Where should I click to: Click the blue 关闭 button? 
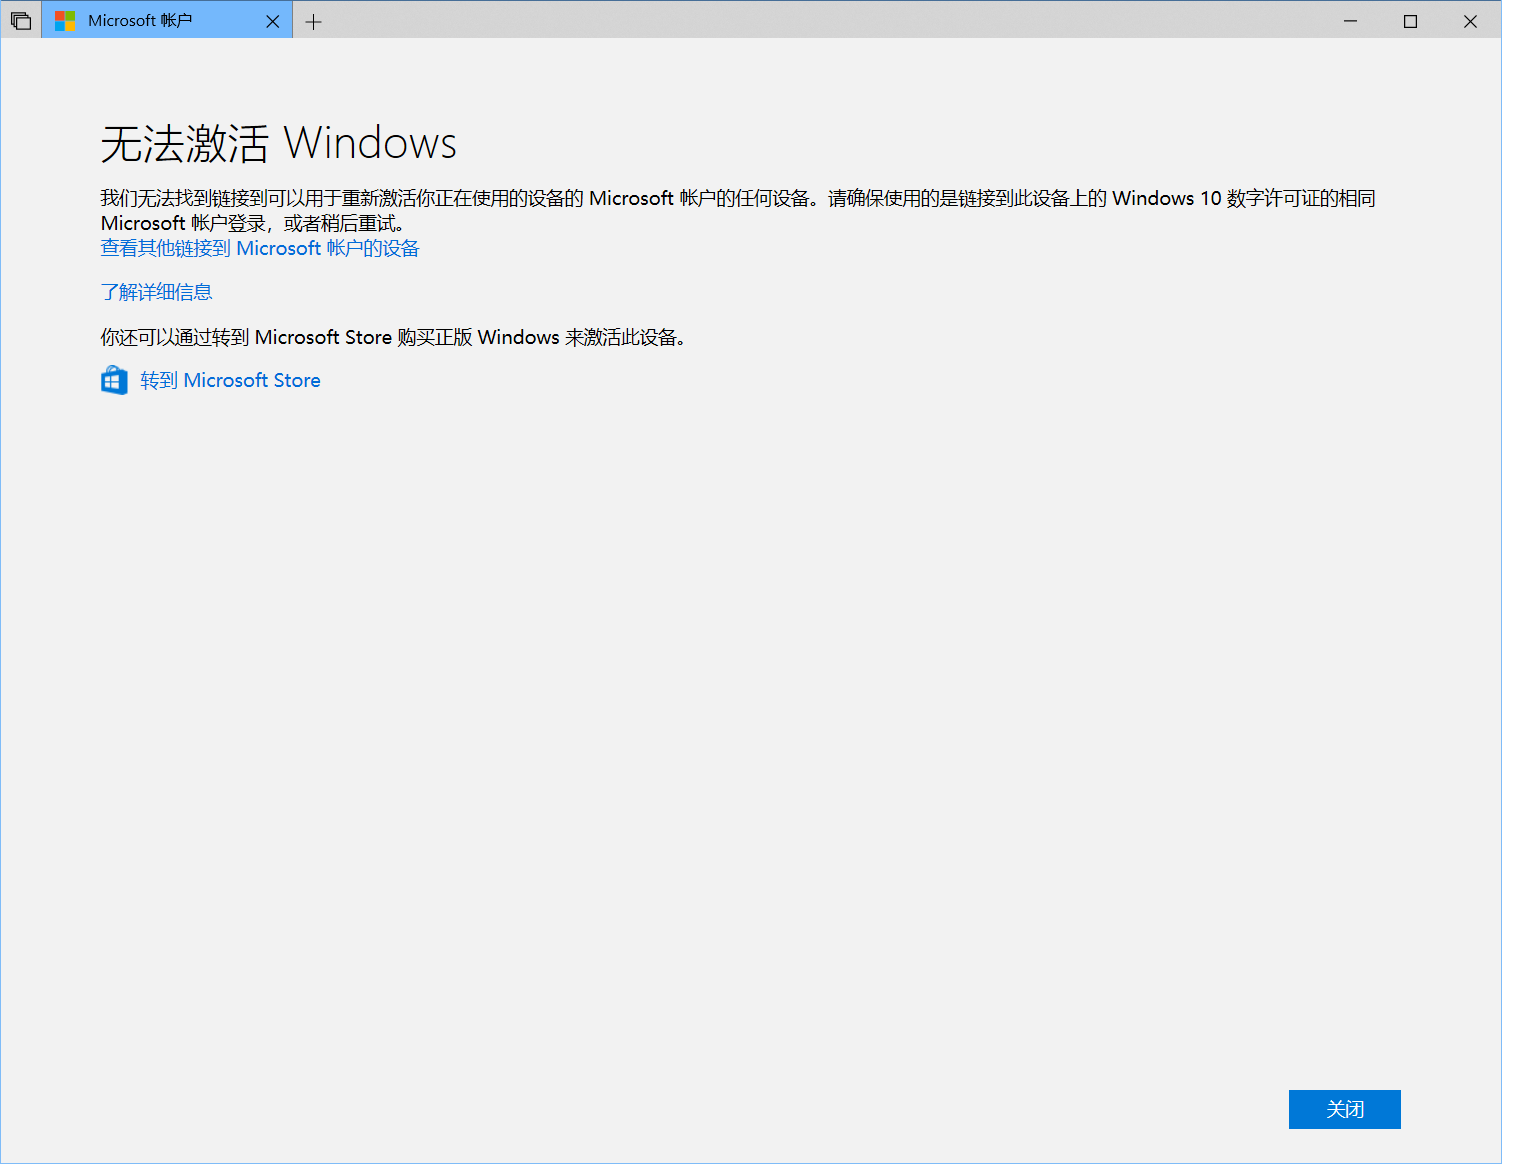tap(1344, 1109)
